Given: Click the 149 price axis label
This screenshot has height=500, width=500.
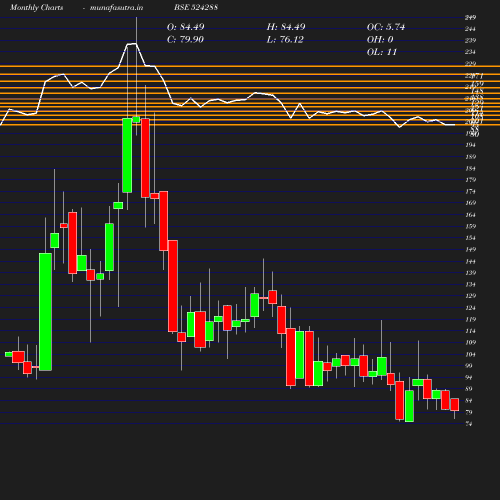Looking at the screenshot, I should tap(470, 249).
